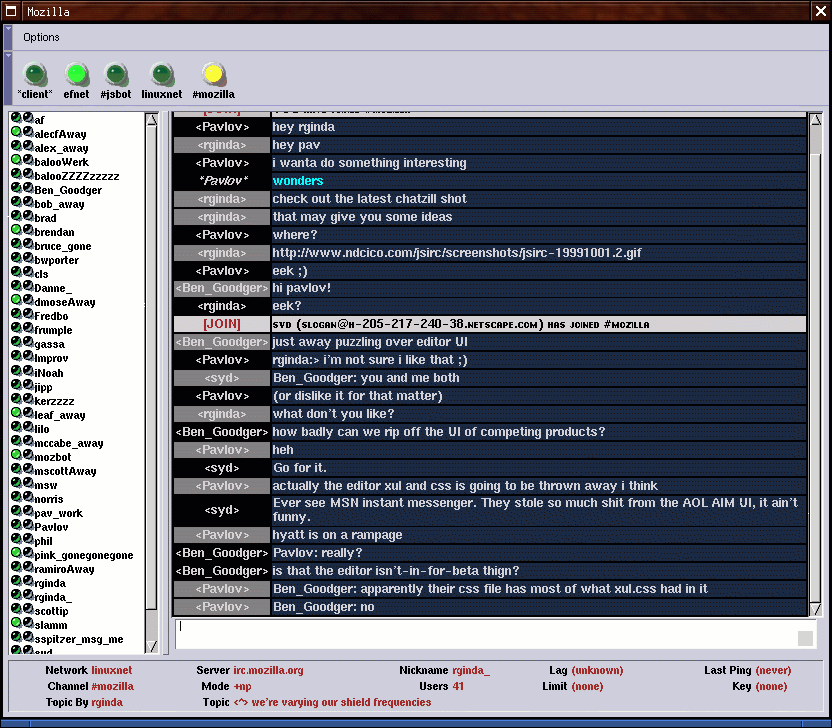Select user Ben_Goodger in the user list
The image size is (832, 728).
pos(68,190)
